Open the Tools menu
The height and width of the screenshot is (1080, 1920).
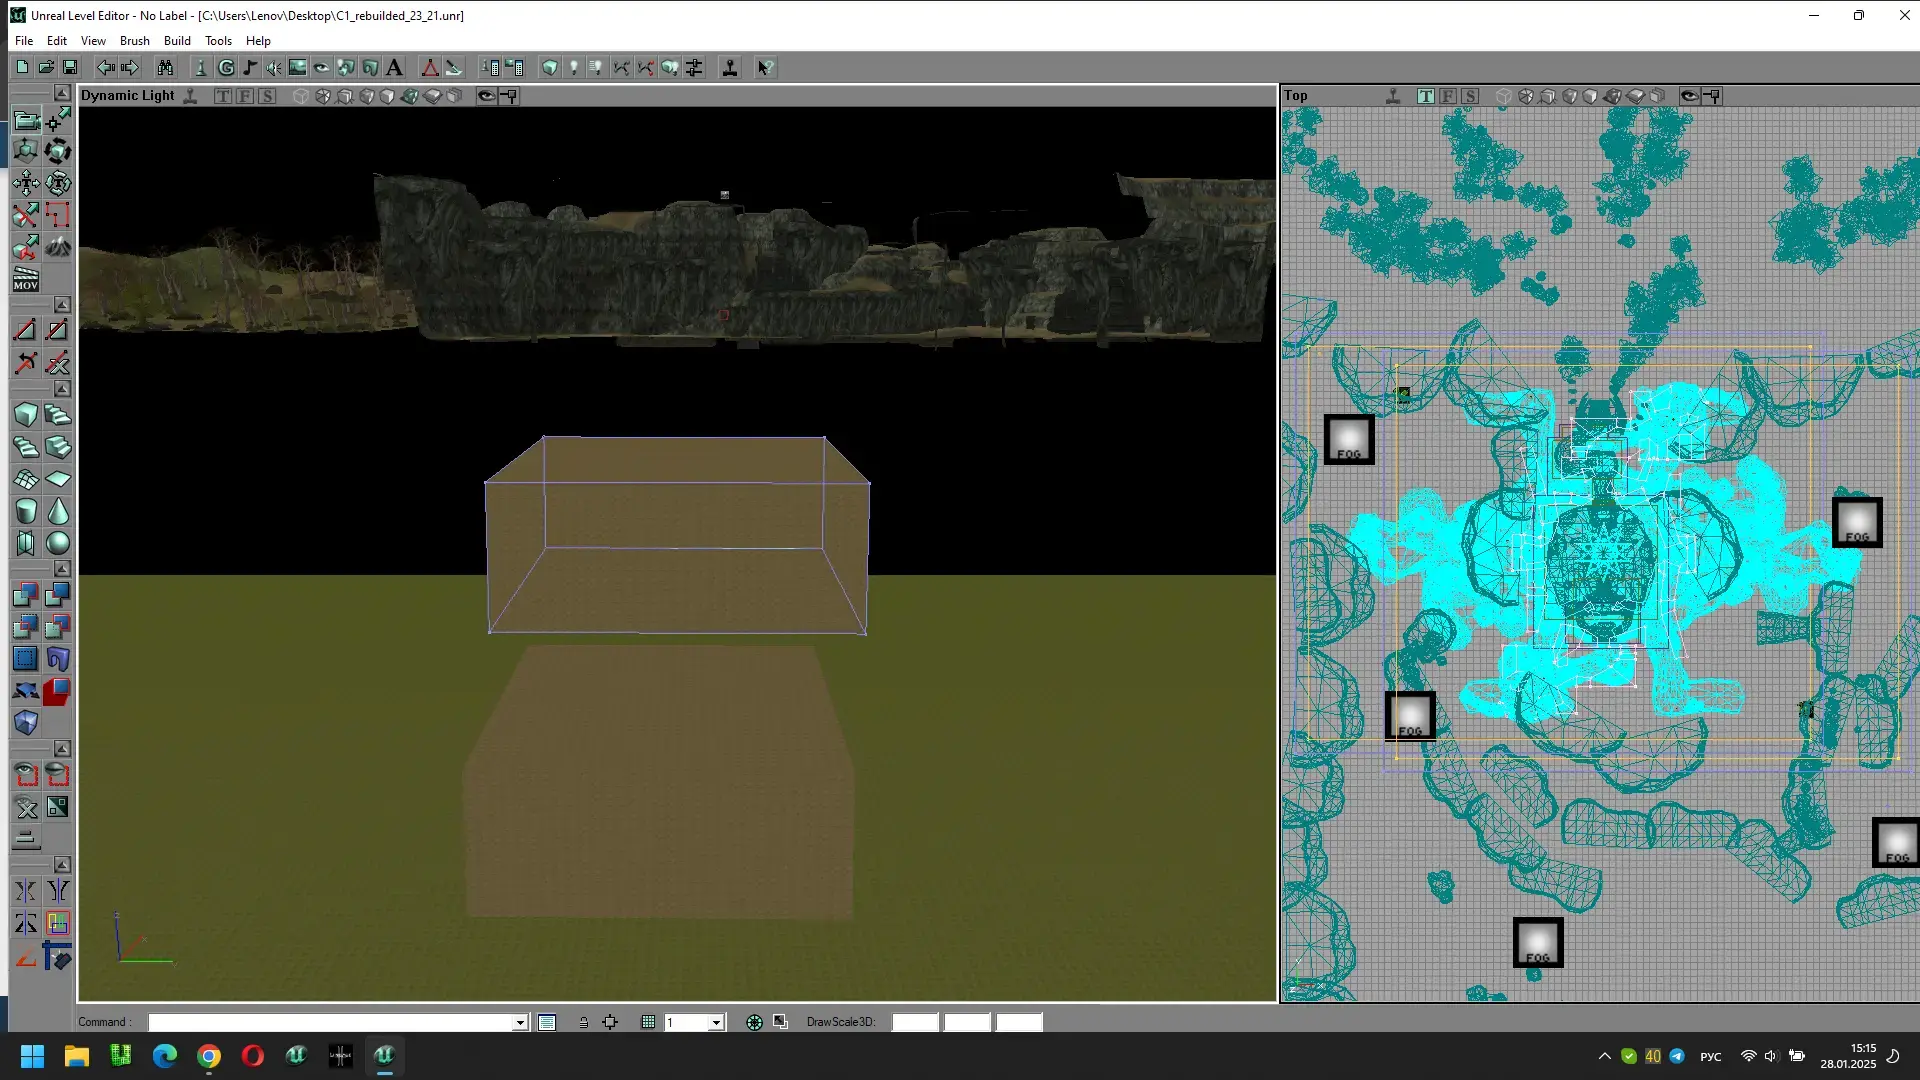[x=218, y=41]
